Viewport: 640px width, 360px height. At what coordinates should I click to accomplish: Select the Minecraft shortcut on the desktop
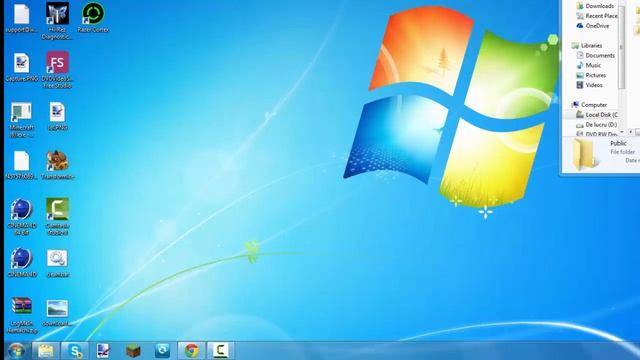pyautogui.click(x=21, y=120)
